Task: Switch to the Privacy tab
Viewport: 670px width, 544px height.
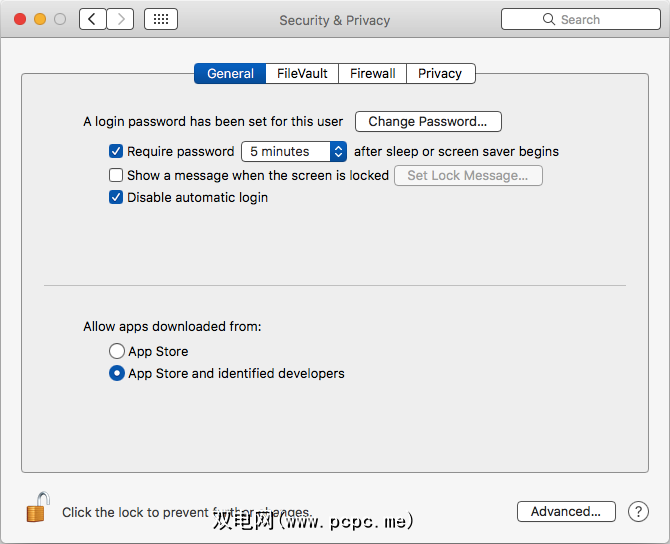Action: (x=440, y=73)
